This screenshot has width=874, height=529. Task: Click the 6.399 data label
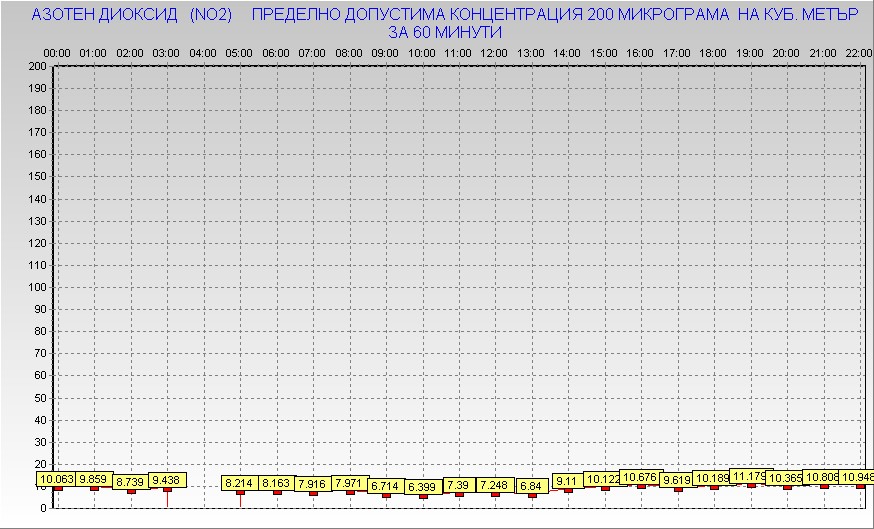(x=422, y=487)
